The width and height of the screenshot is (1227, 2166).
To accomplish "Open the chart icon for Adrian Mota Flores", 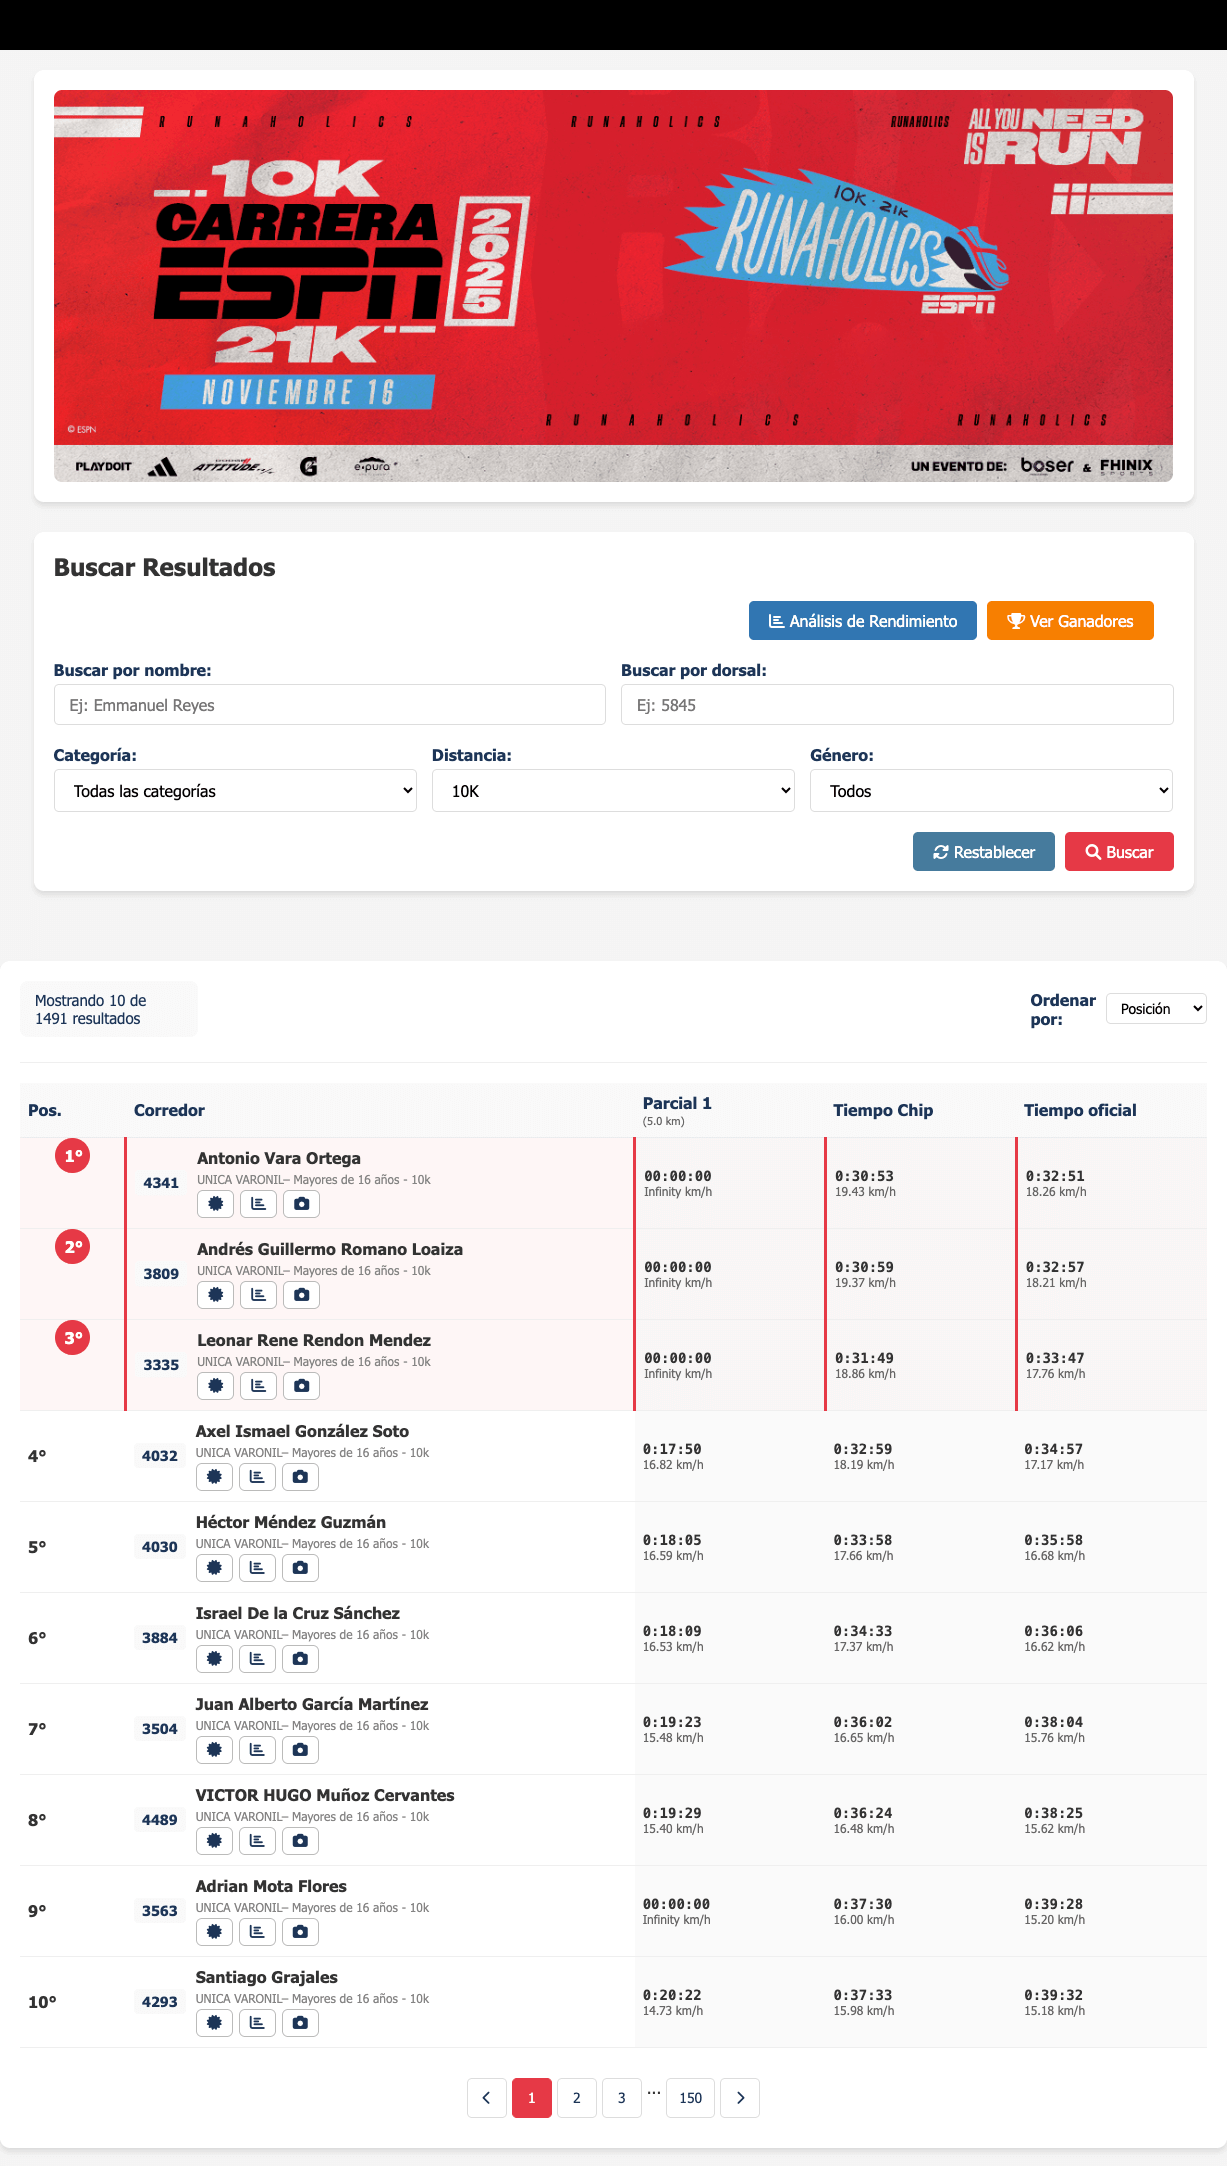I will click(x=257, y=1932).
